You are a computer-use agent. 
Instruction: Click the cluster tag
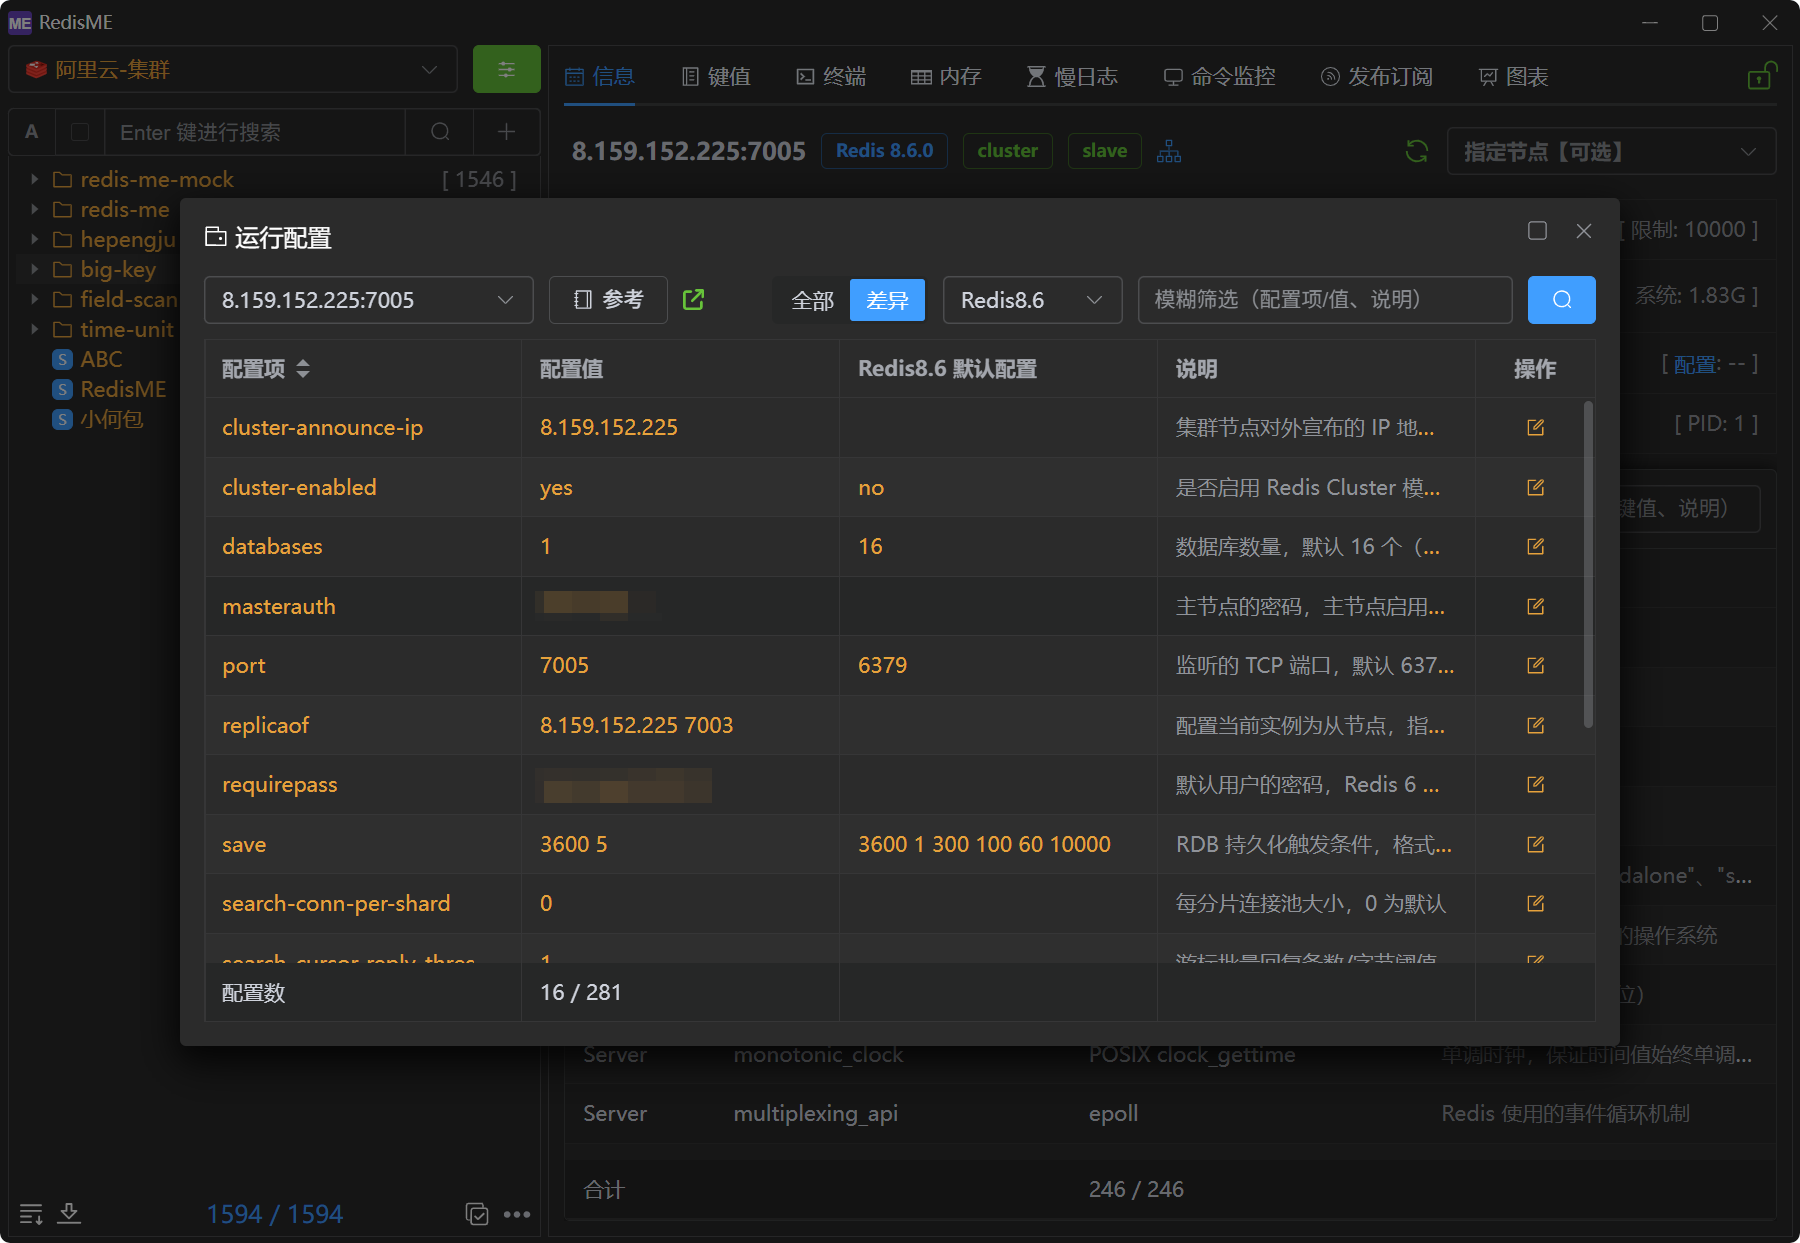pyautogui.click(x=1007, y=151)
